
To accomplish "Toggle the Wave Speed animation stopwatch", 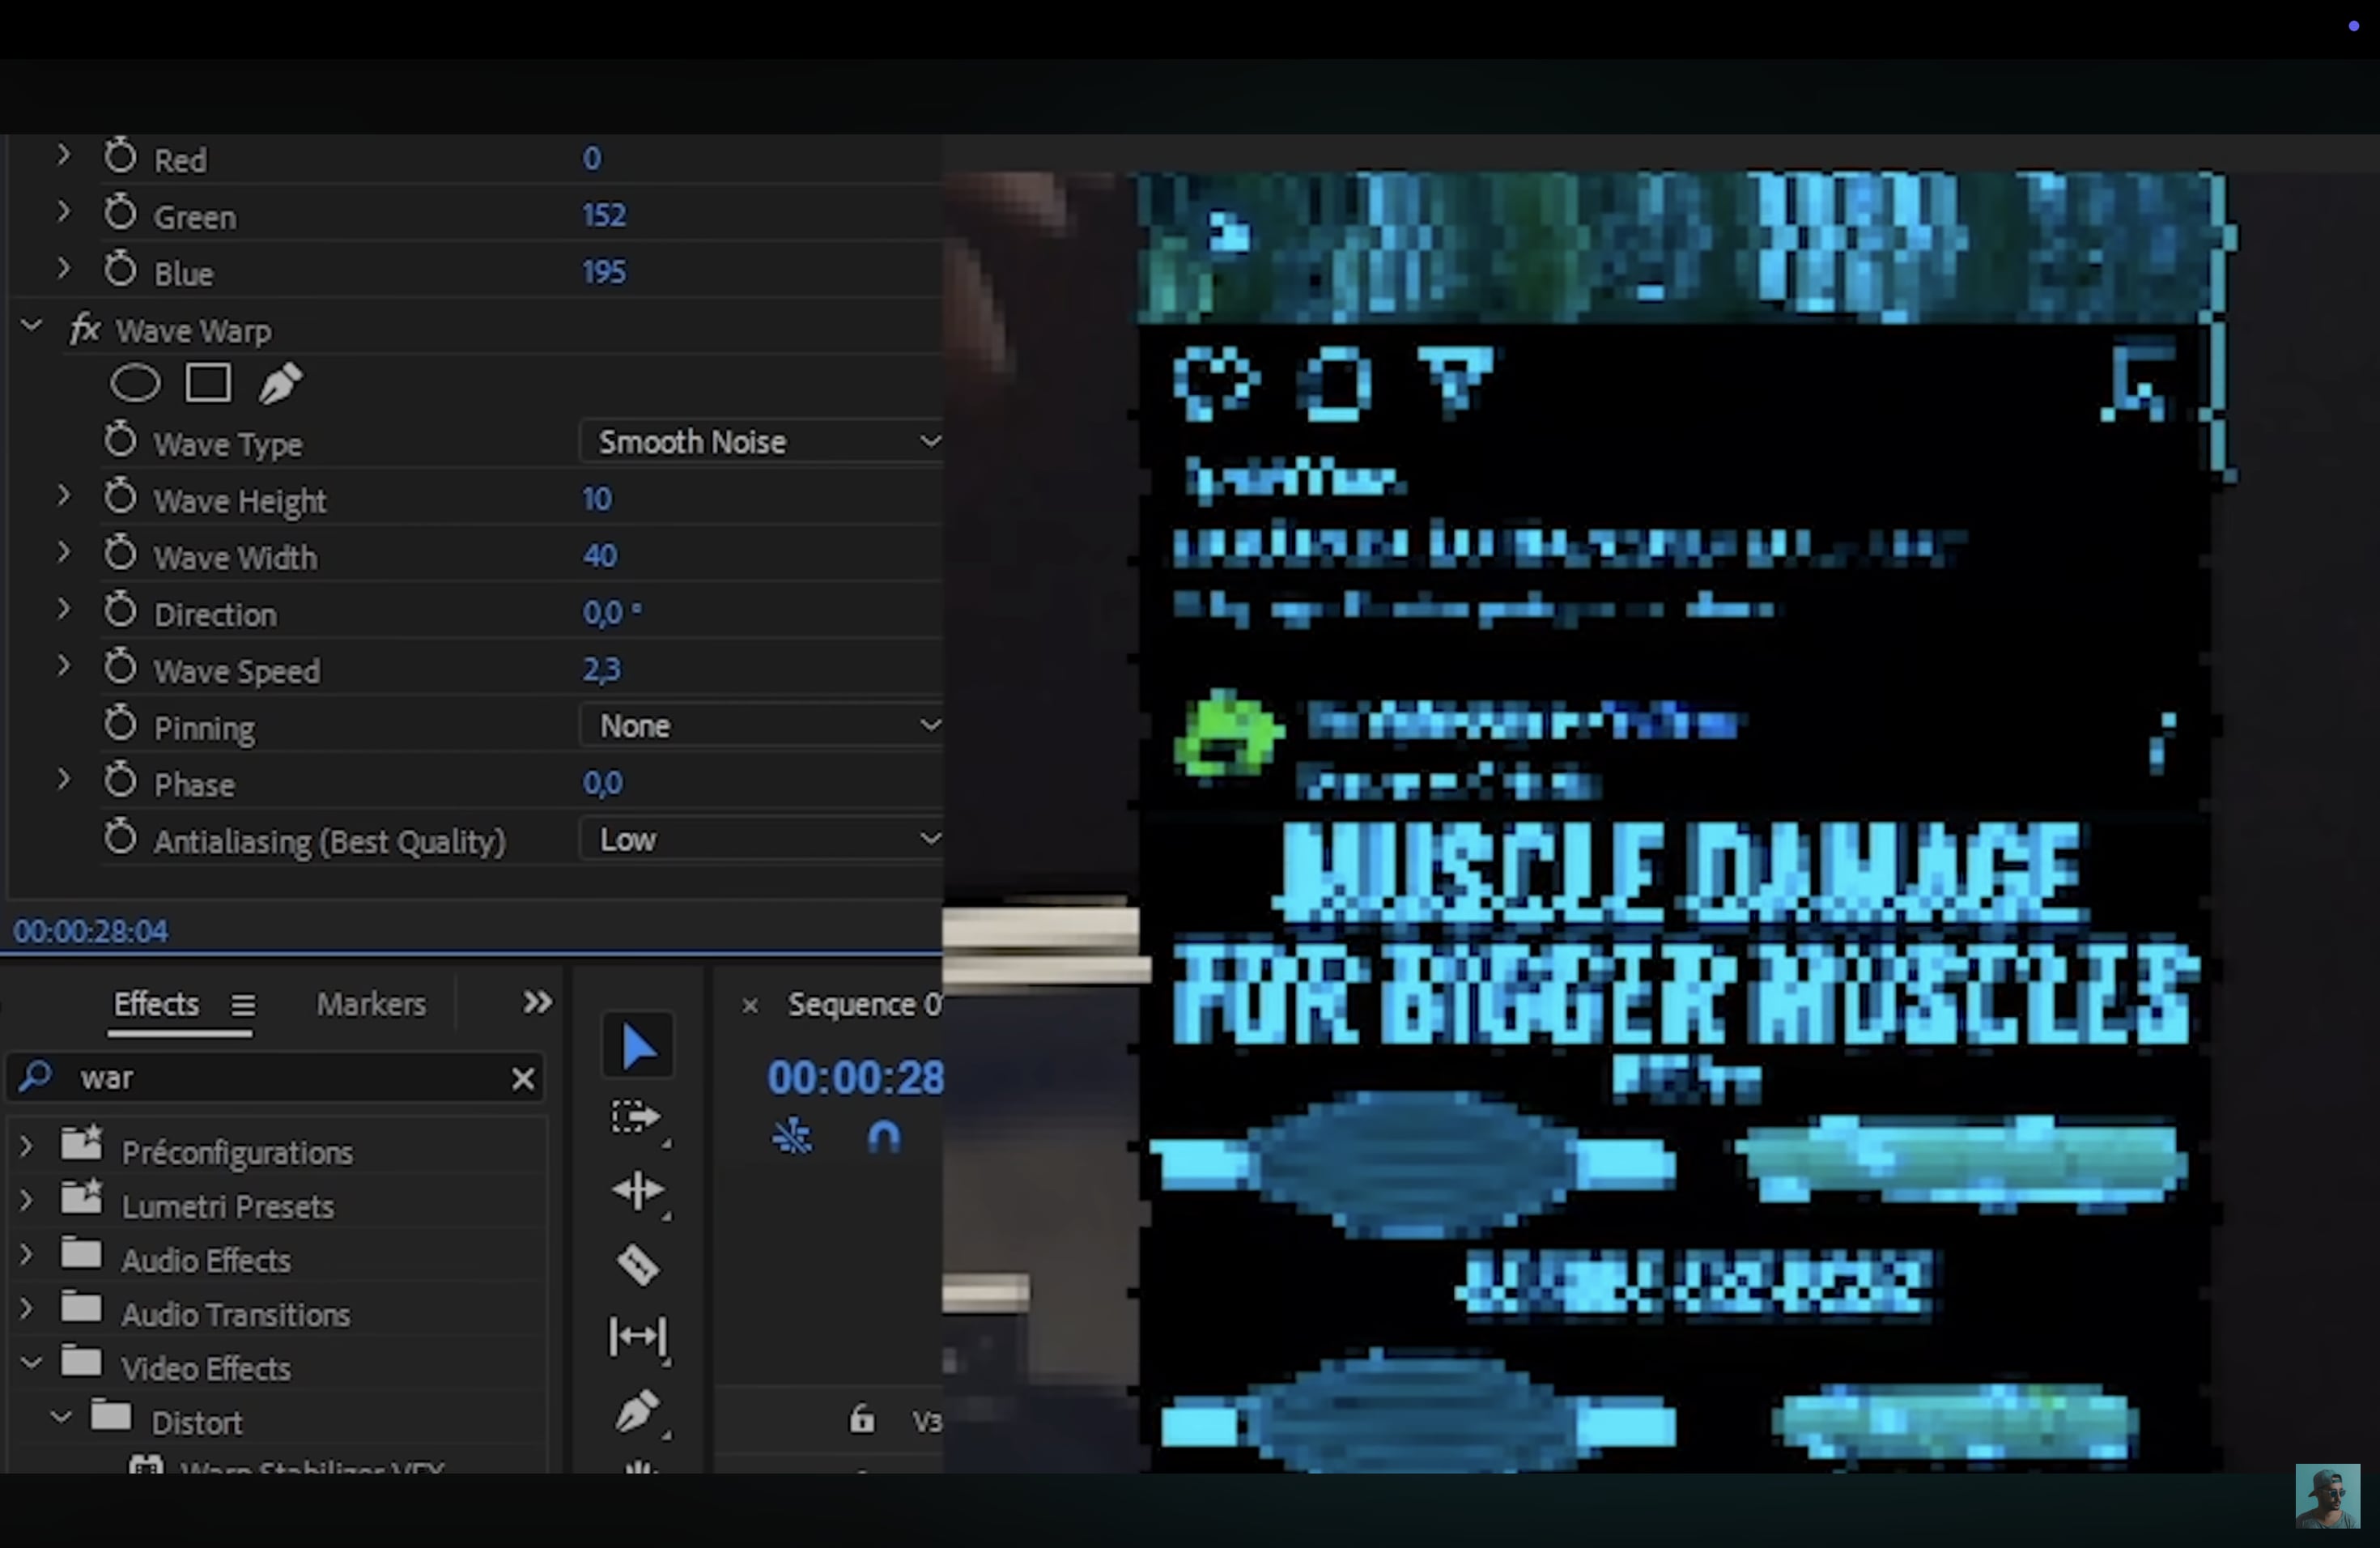I will (x=121, y=667).
